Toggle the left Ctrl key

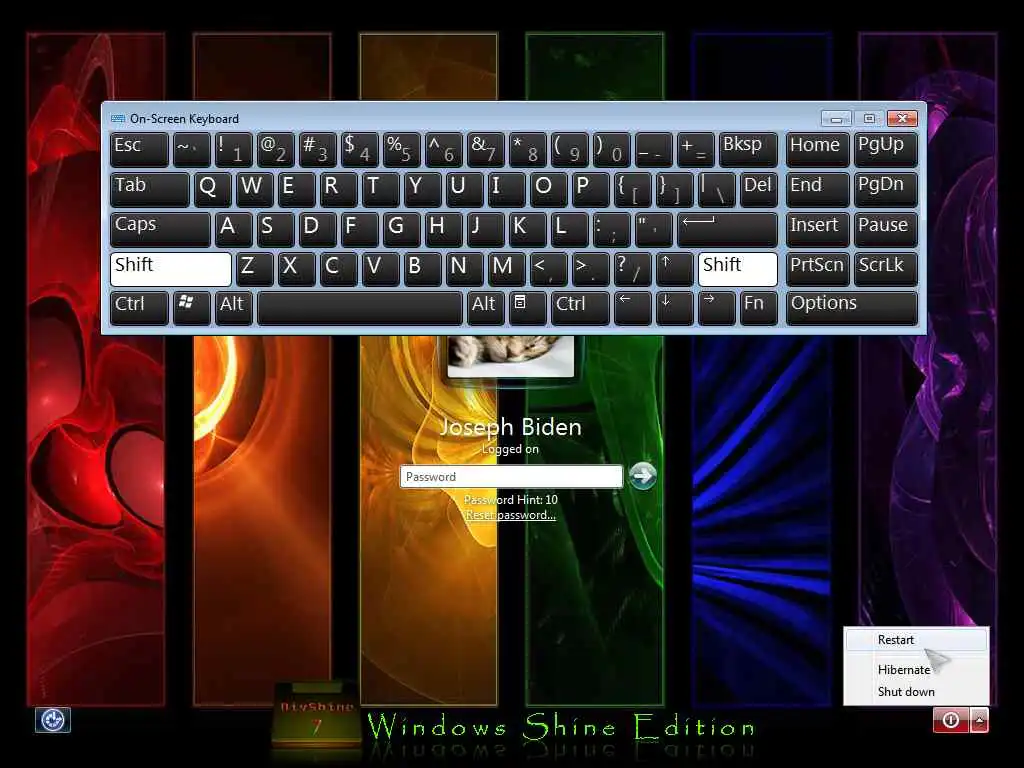(139, 308)
